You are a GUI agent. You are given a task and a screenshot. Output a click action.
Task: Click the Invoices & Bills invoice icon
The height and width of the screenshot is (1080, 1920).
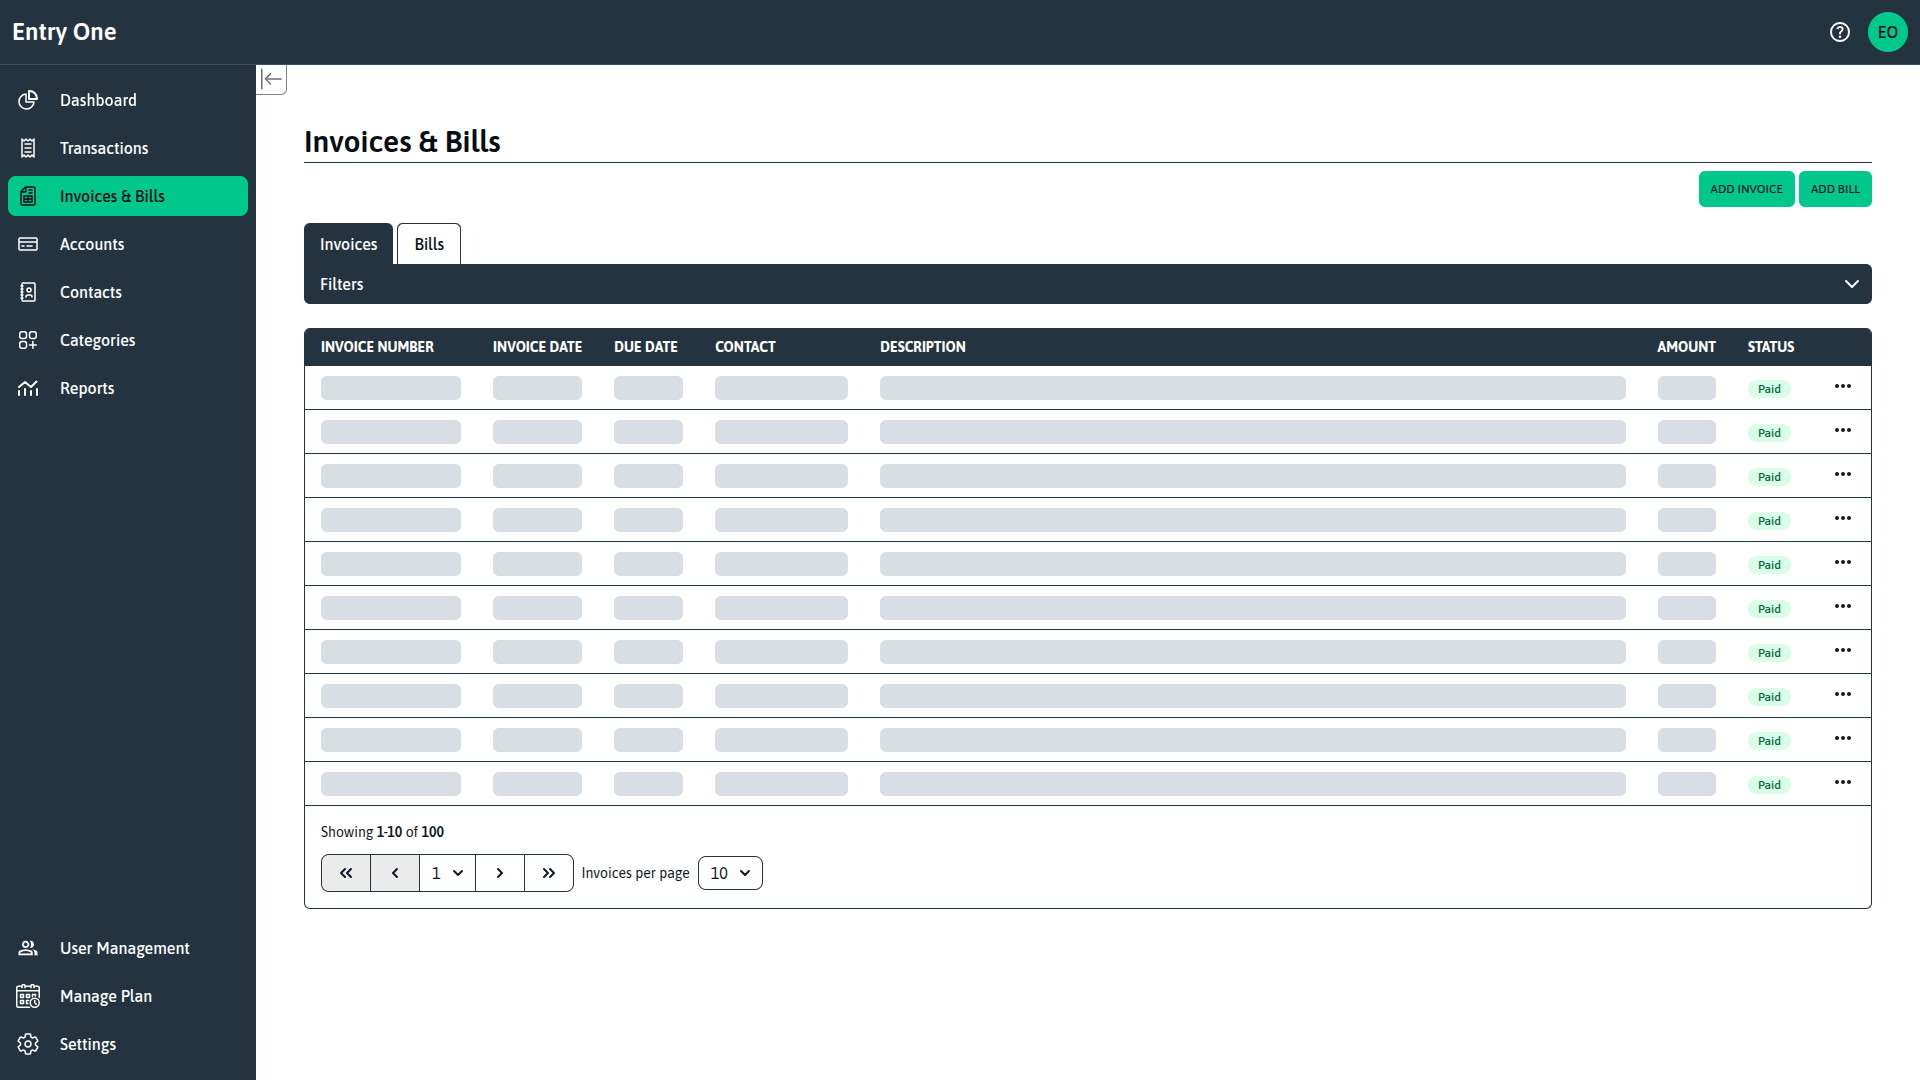(28, 196)
